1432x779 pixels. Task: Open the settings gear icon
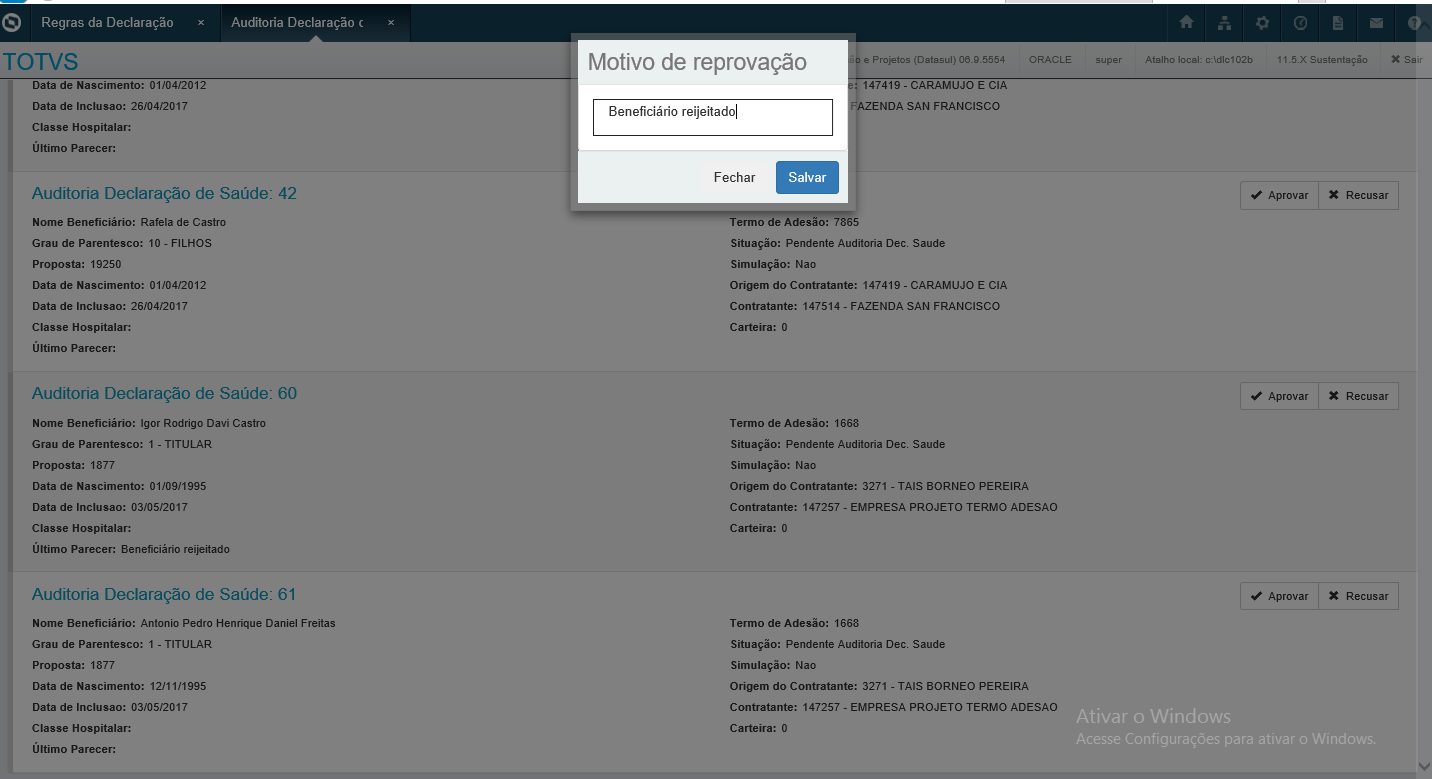coord(1262,22)
